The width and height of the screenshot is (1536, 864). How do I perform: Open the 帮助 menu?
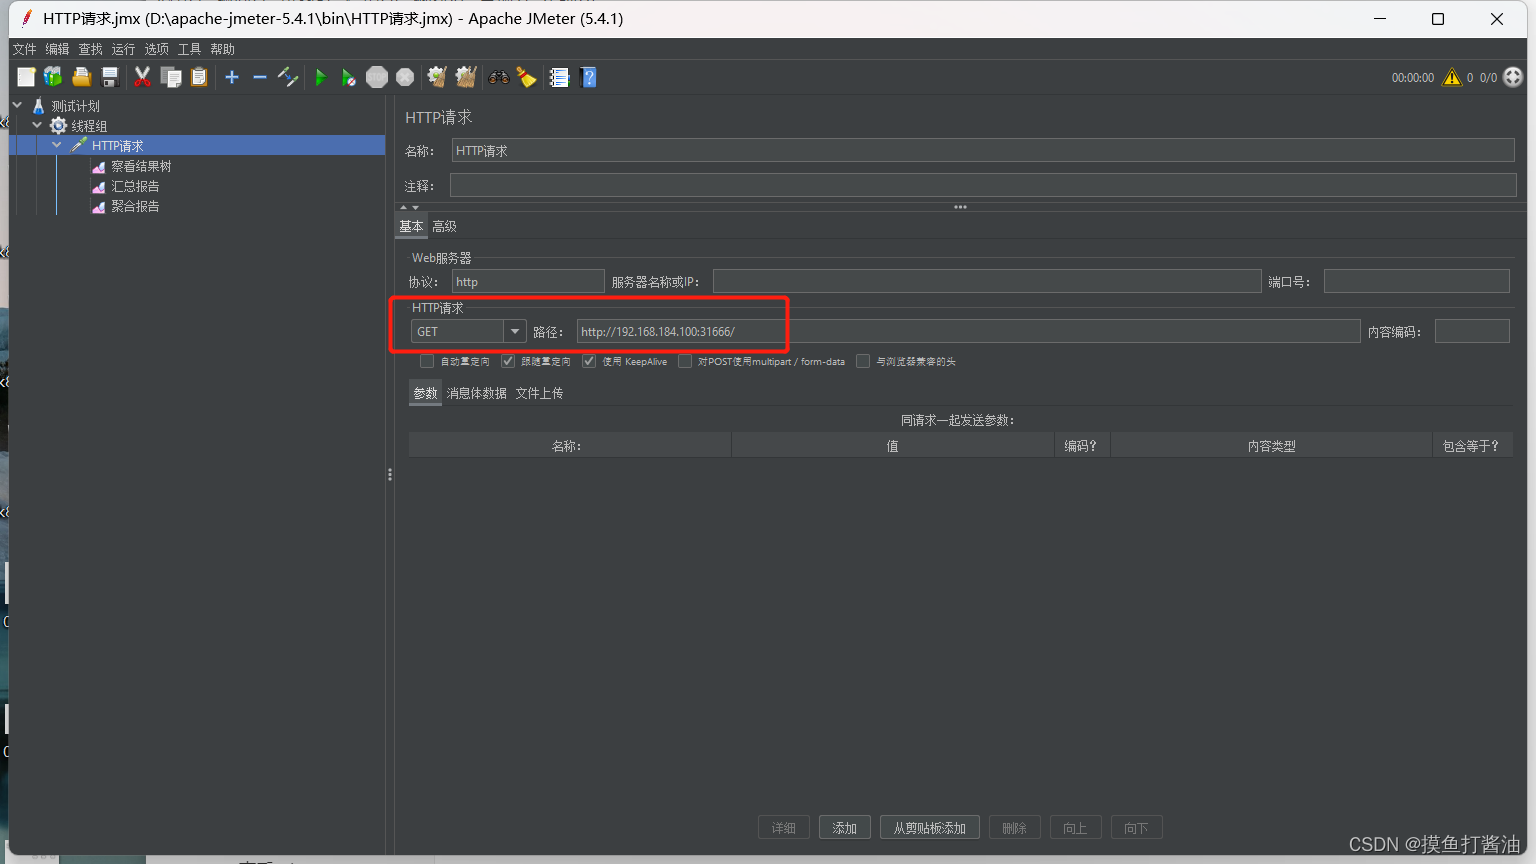[222, 49]
